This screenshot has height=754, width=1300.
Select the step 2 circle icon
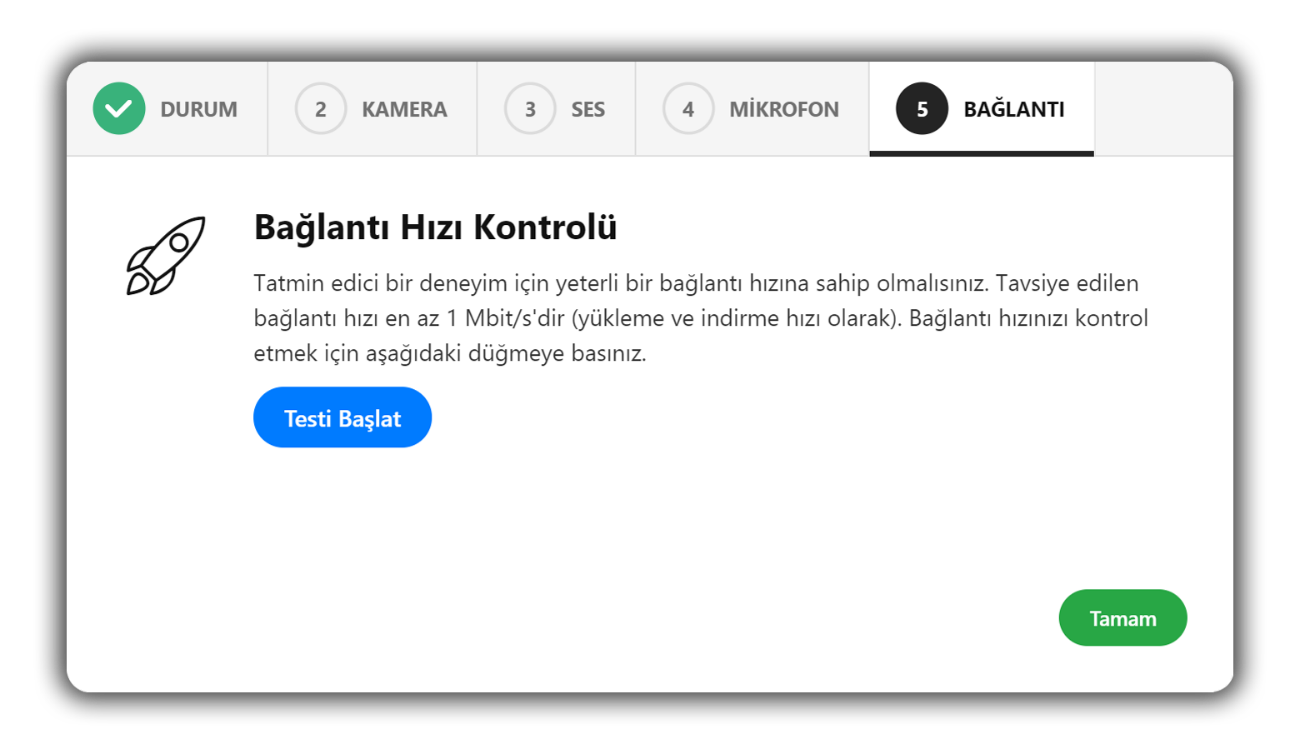(321, 109)
